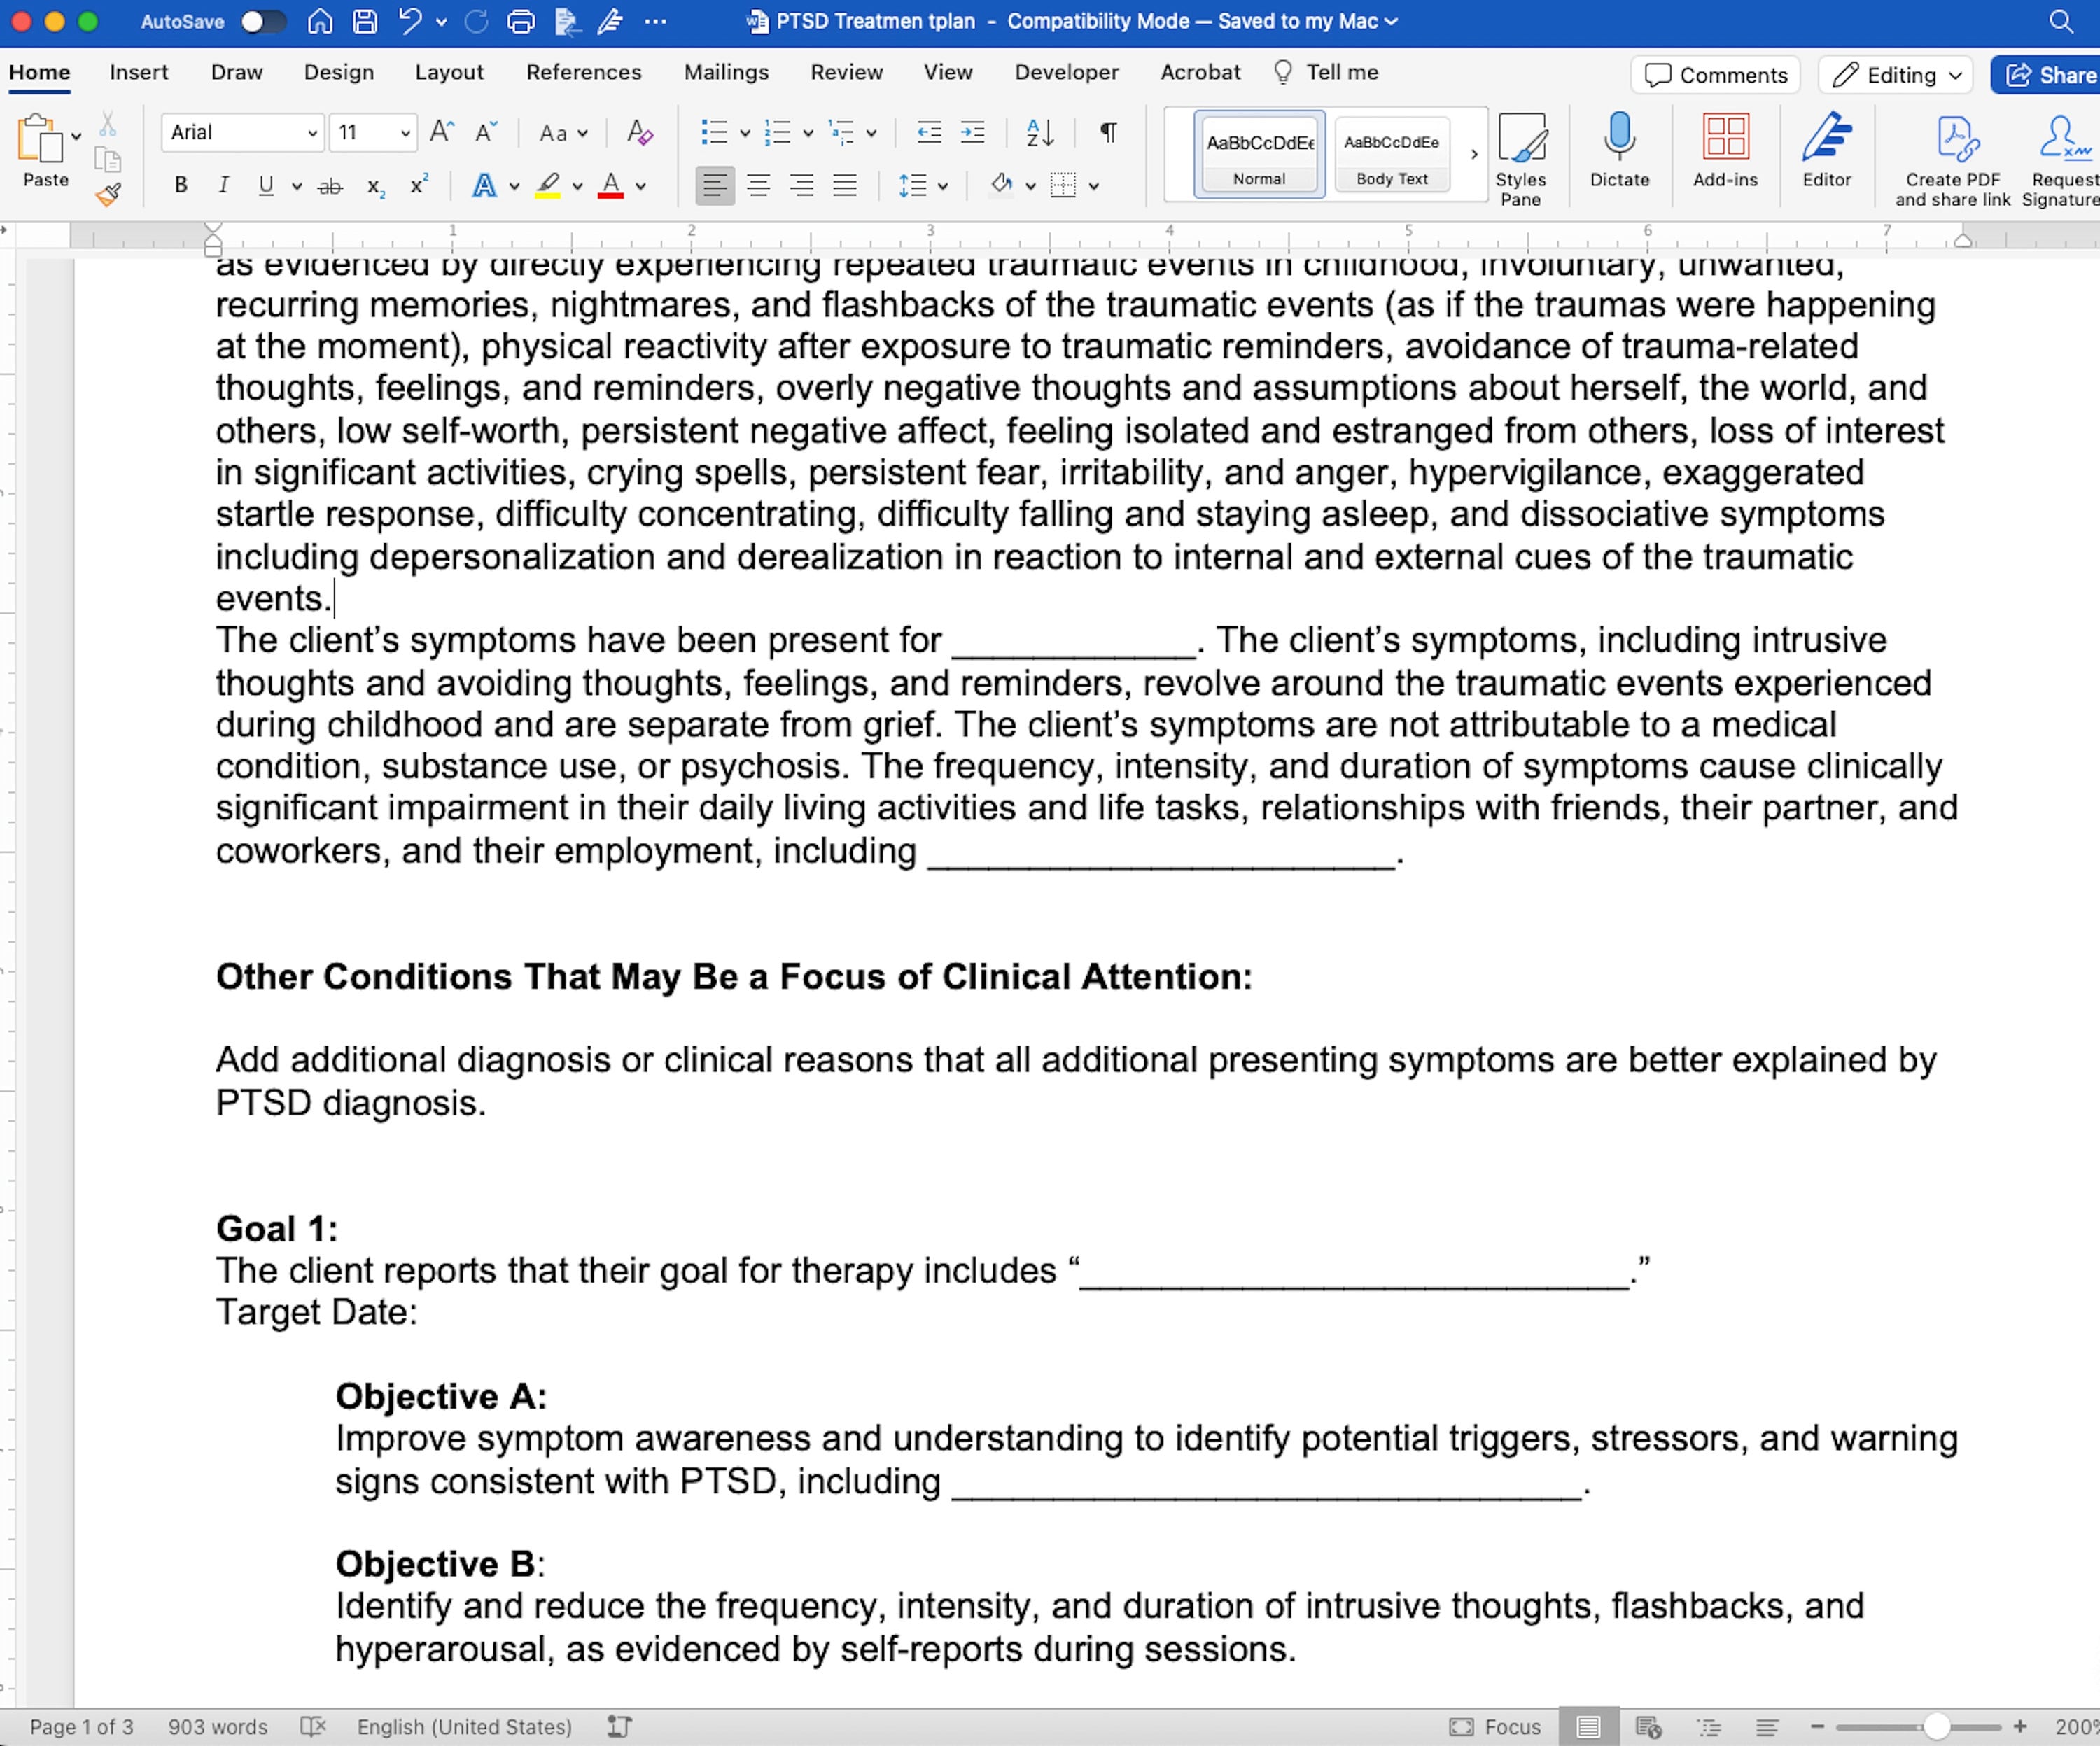Switch to the References ribbon tab
The image size is (2100, 1746).
(x=583, y=72)
